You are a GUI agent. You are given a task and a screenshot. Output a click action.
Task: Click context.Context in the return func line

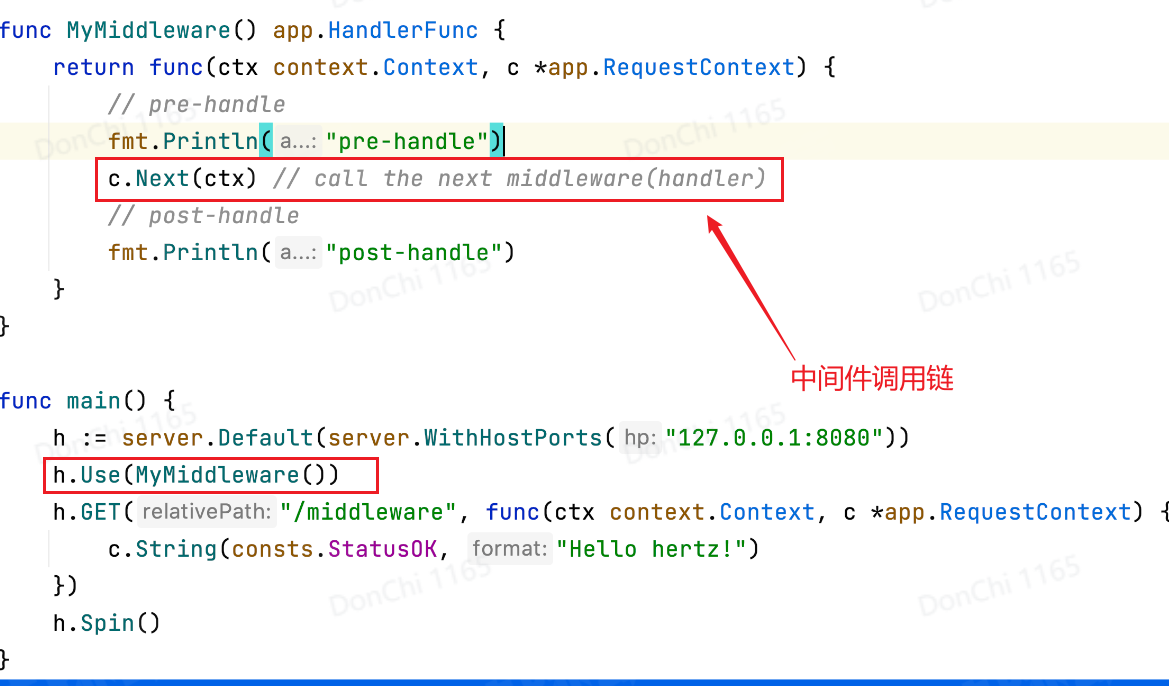tap(376, 68)
